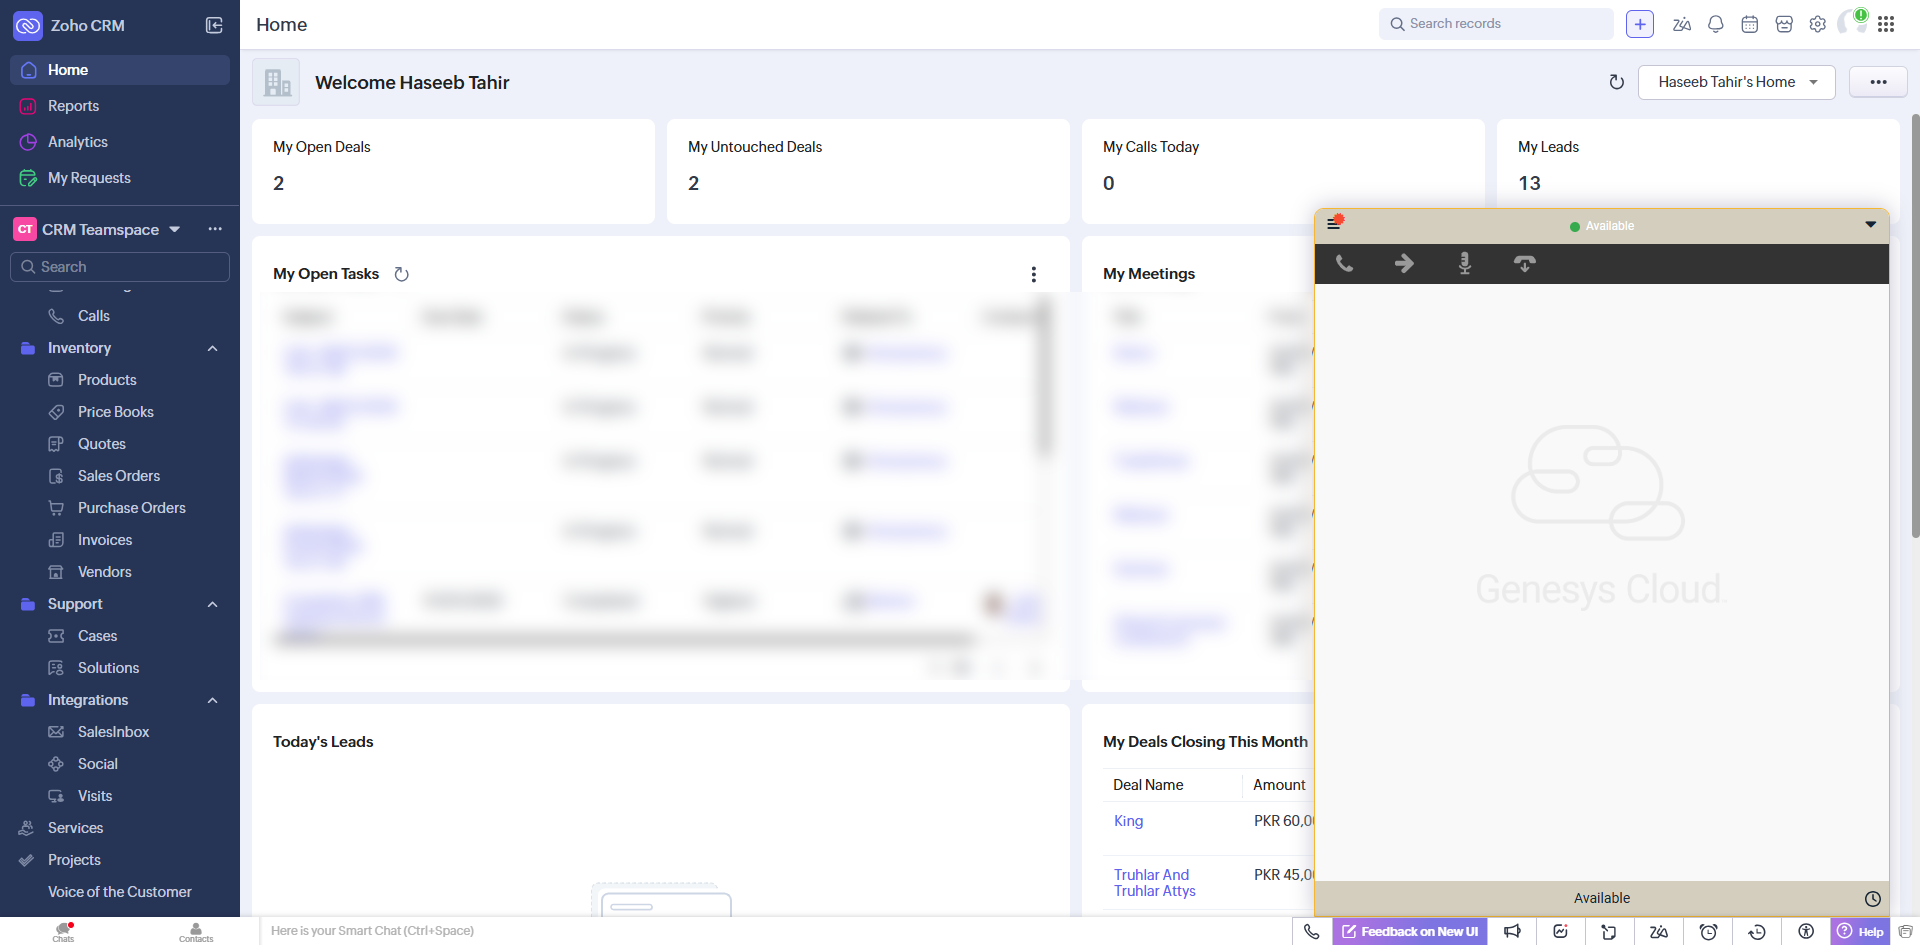Click the Genesys mute microphone icon
The width and height of the screenshot is (1920, 945).
[x=1464, y=263]
